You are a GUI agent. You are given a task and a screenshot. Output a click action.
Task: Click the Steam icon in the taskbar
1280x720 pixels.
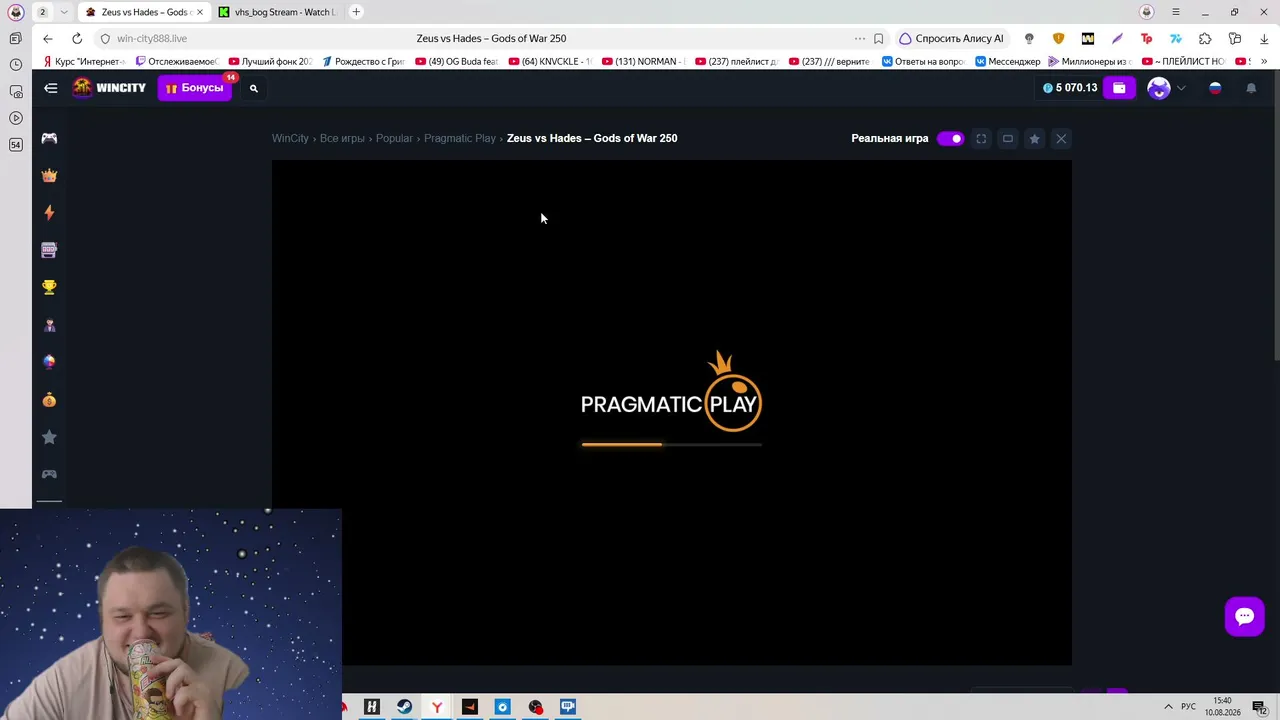(x=404, y=707)
